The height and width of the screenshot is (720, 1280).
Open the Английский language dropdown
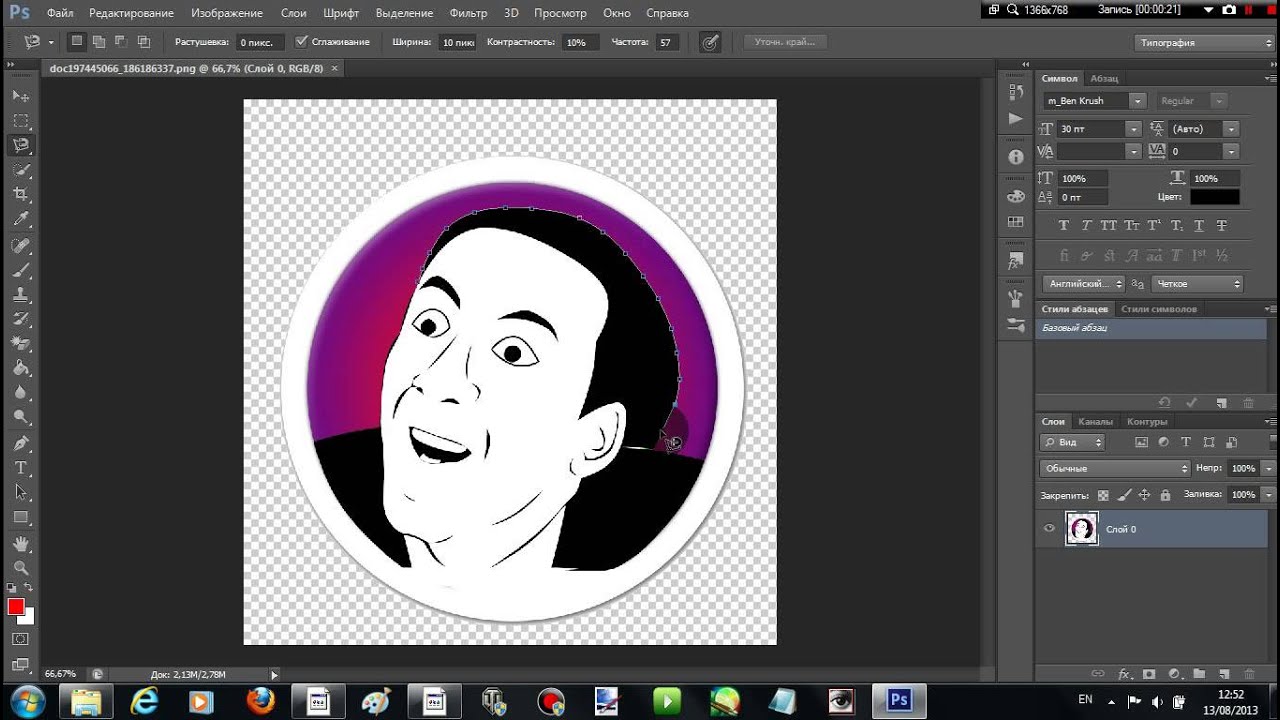point(1084,284)
